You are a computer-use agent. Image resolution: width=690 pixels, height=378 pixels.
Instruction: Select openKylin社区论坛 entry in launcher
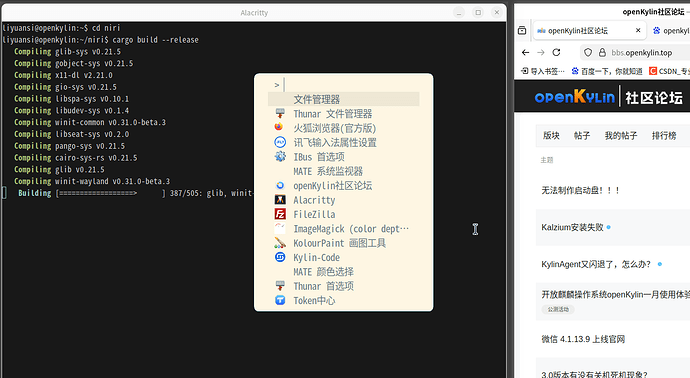(343, 186)
